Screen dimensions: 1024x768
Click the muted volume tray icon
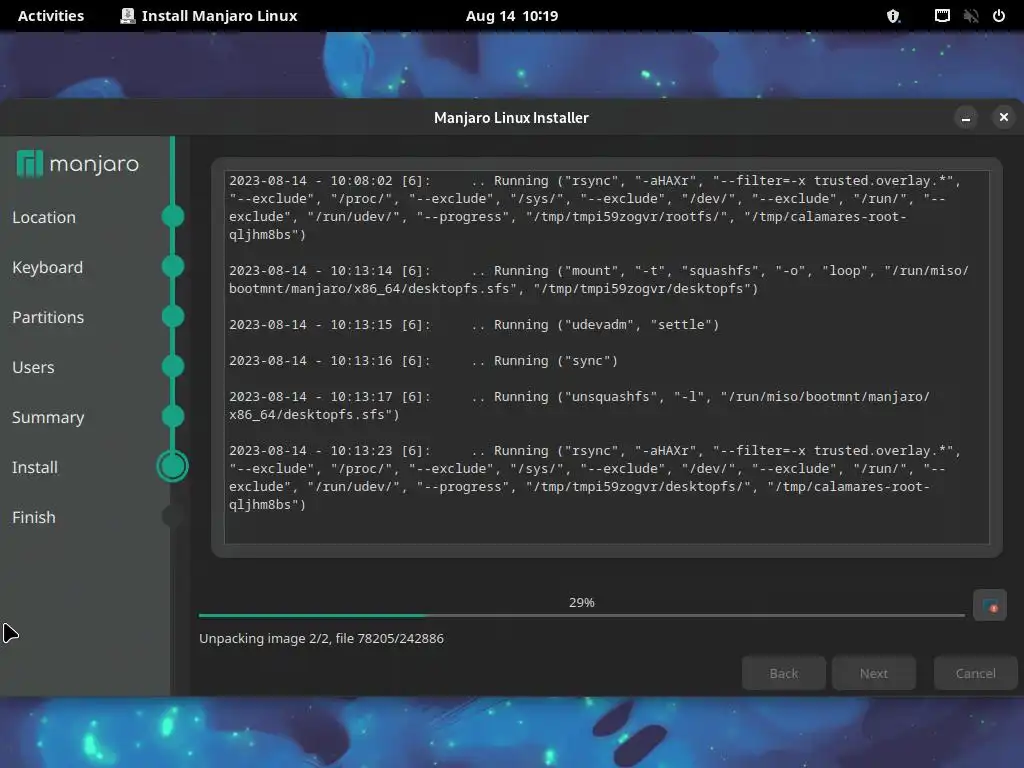tap(971, 16)
